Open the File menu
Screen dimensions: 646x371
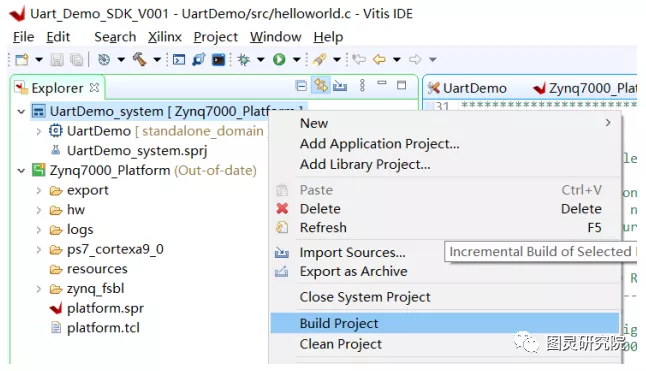point(23,37)
